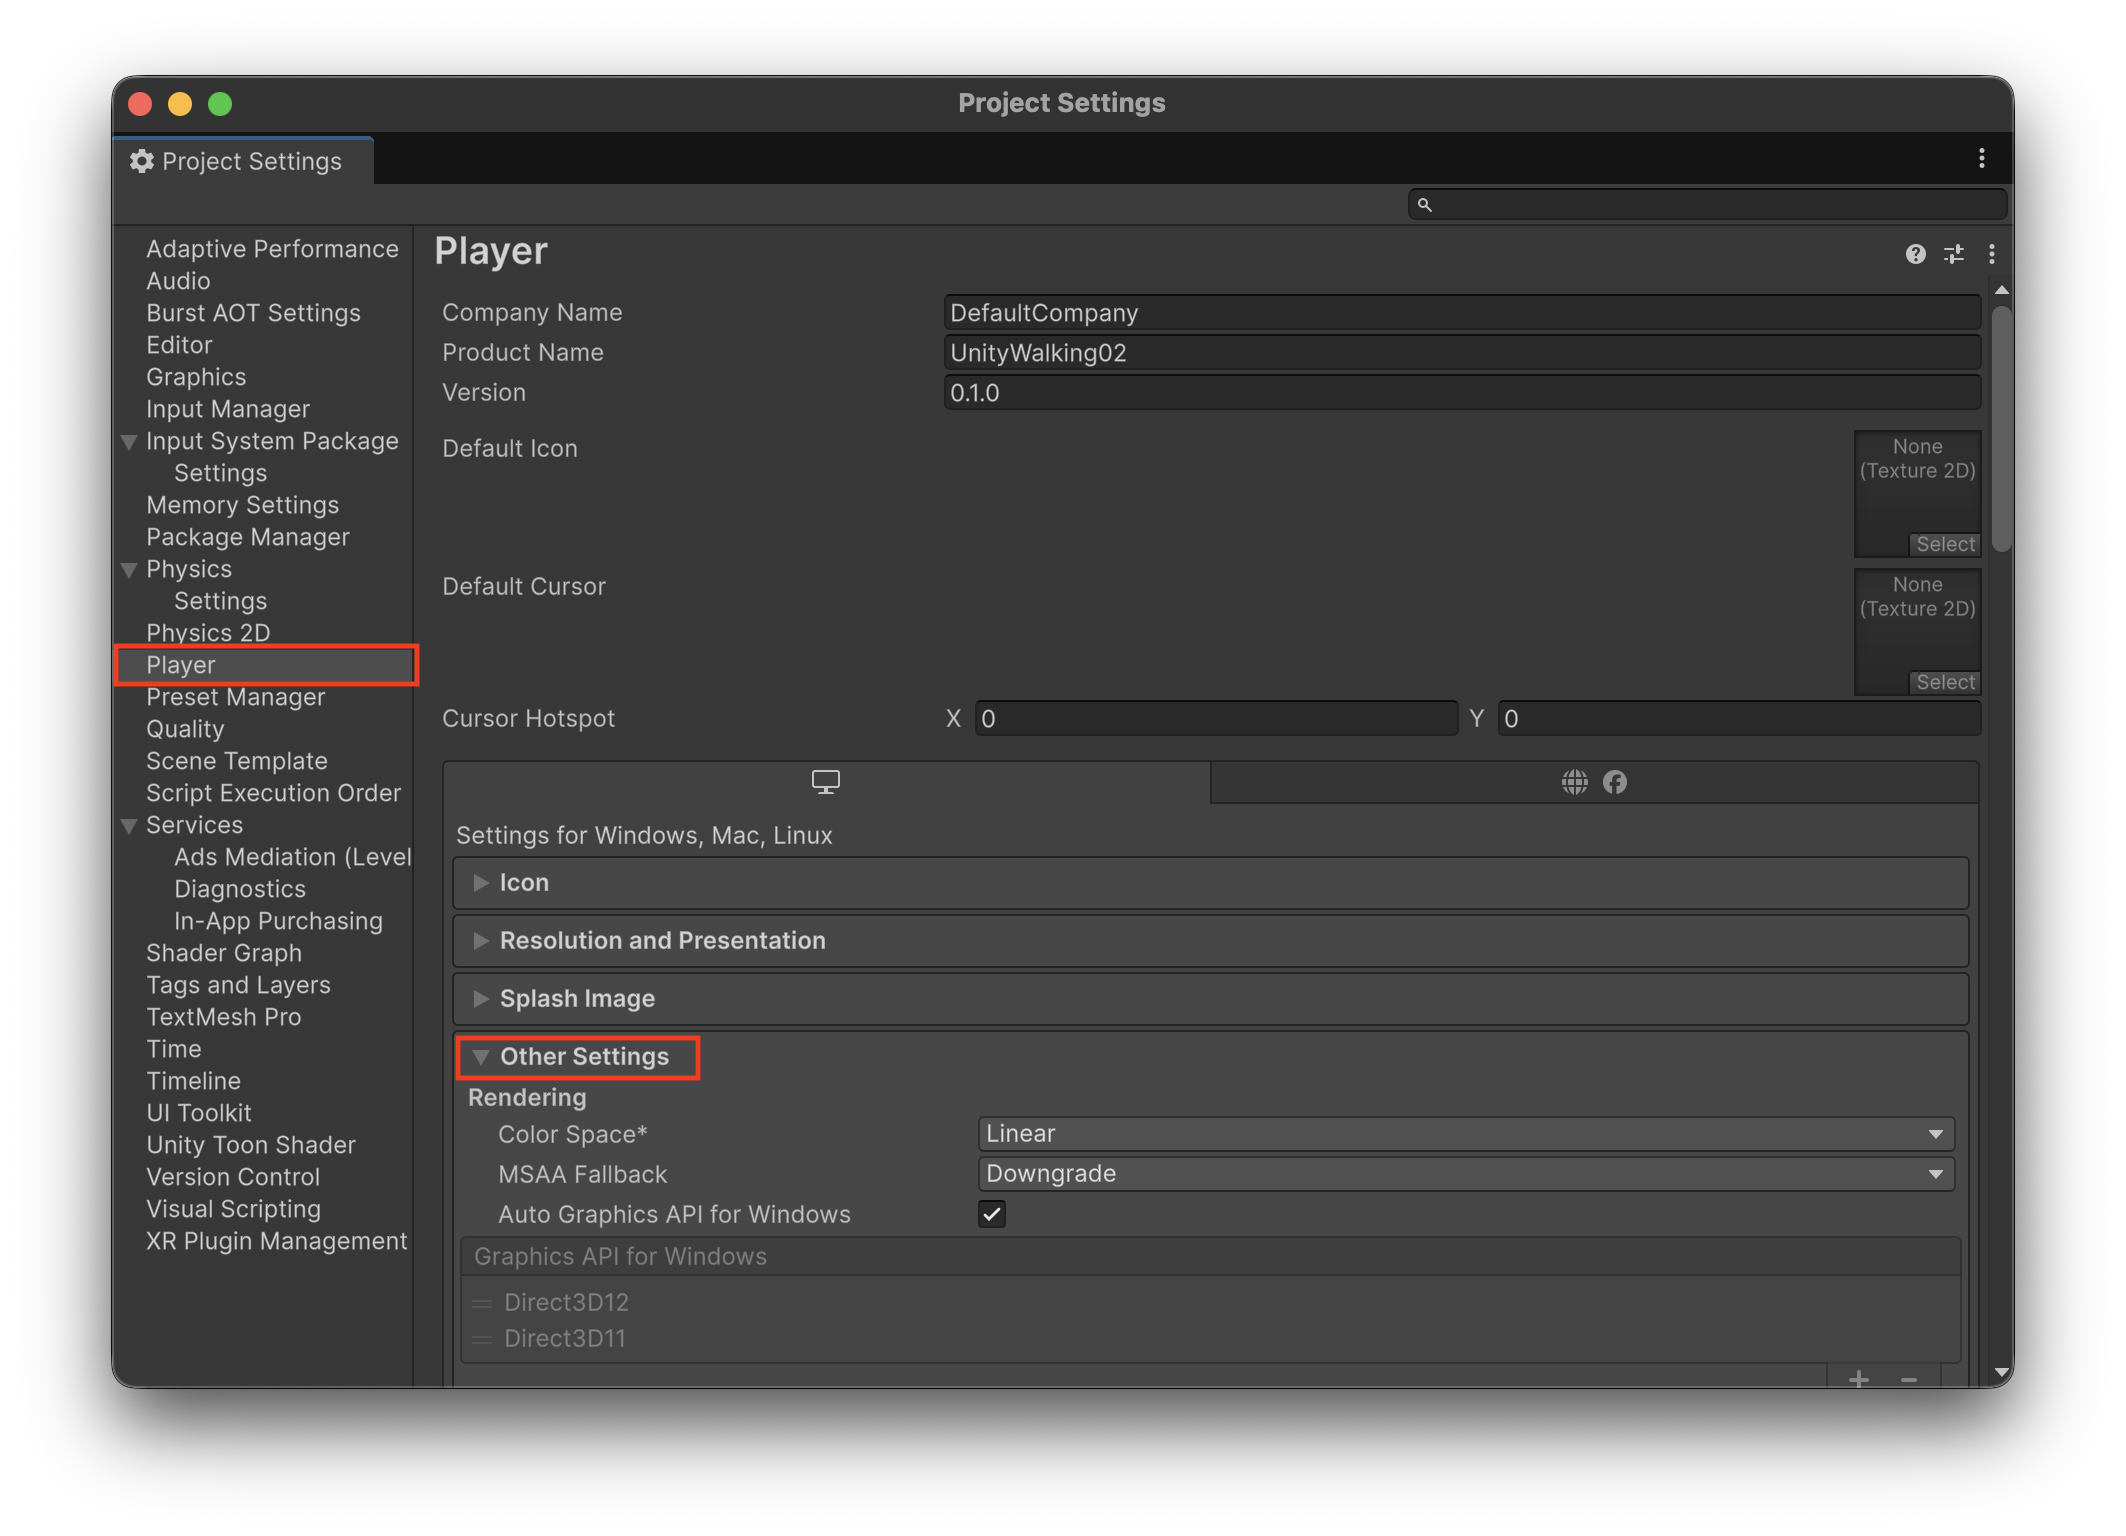
Task: Open Burst AOT Settings category
Action: coord(253,313)
